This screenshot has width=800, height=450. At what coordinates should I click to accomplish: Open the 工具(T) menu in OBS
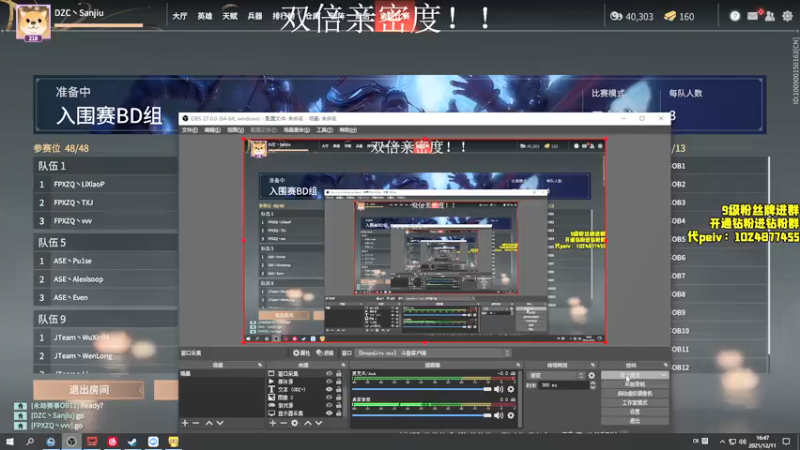[x=324, y=130]
